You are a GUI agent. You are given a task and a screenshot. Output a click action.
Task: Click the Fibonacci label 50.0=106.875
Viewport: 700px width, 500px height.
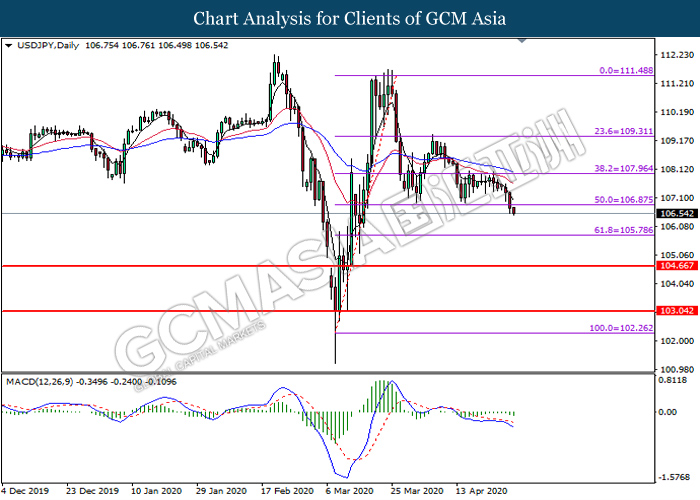624,200
